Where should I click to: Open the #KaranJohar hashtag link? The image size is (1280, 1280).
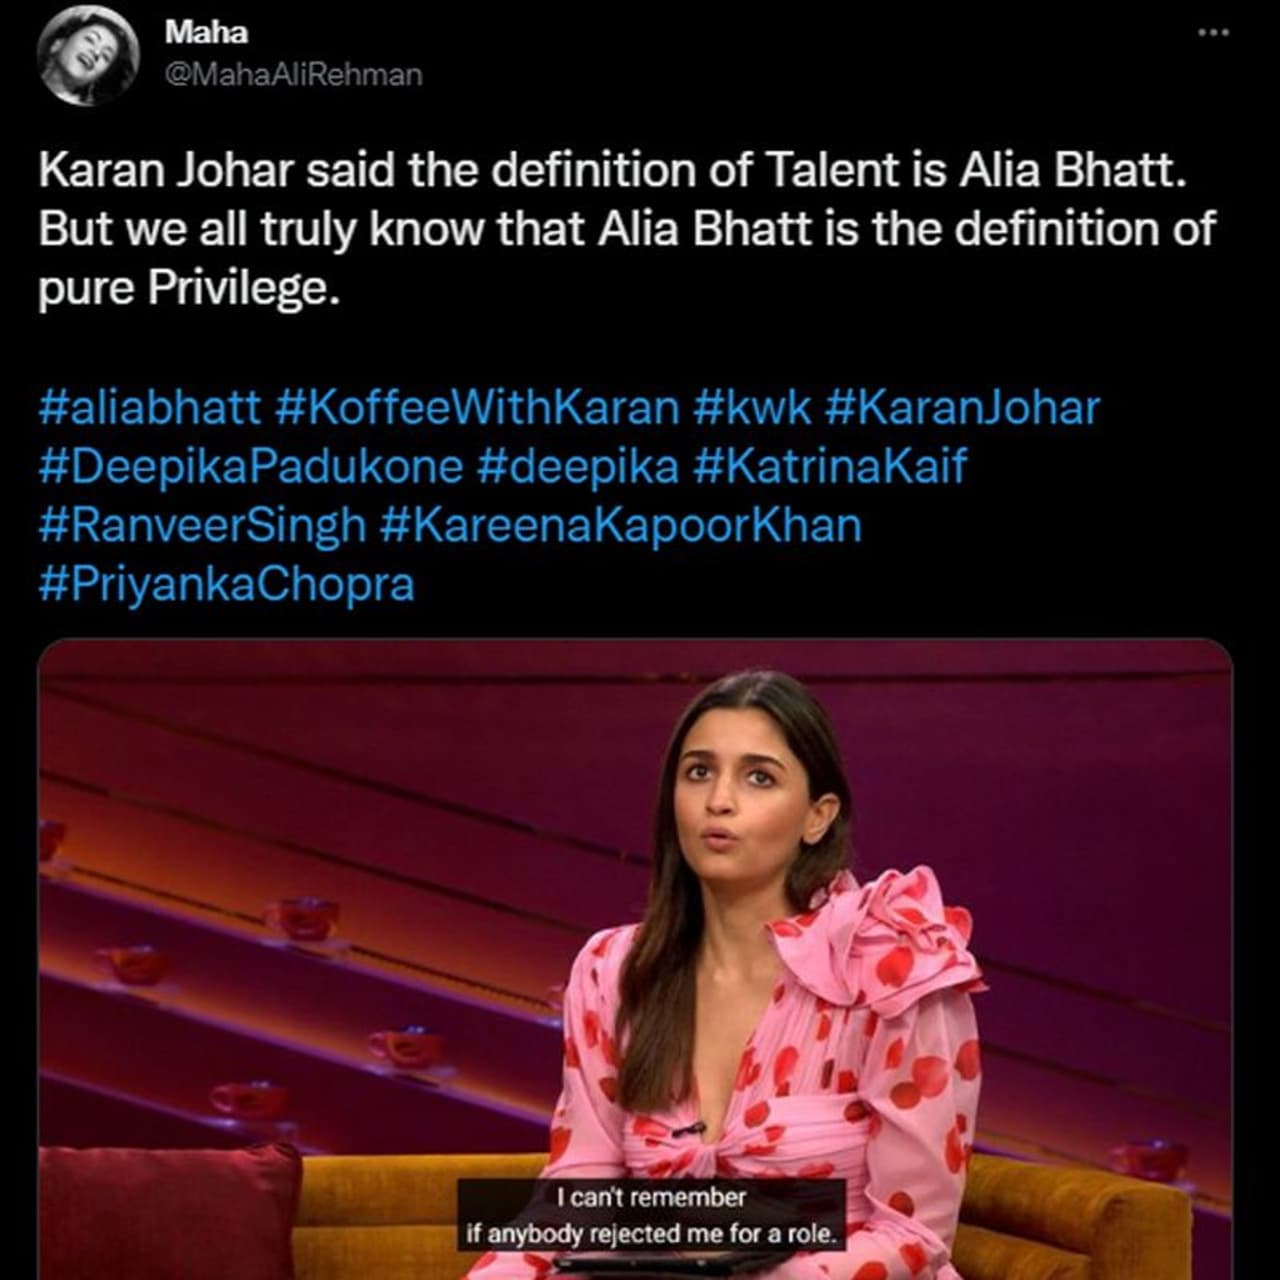(x=964, y=408)
